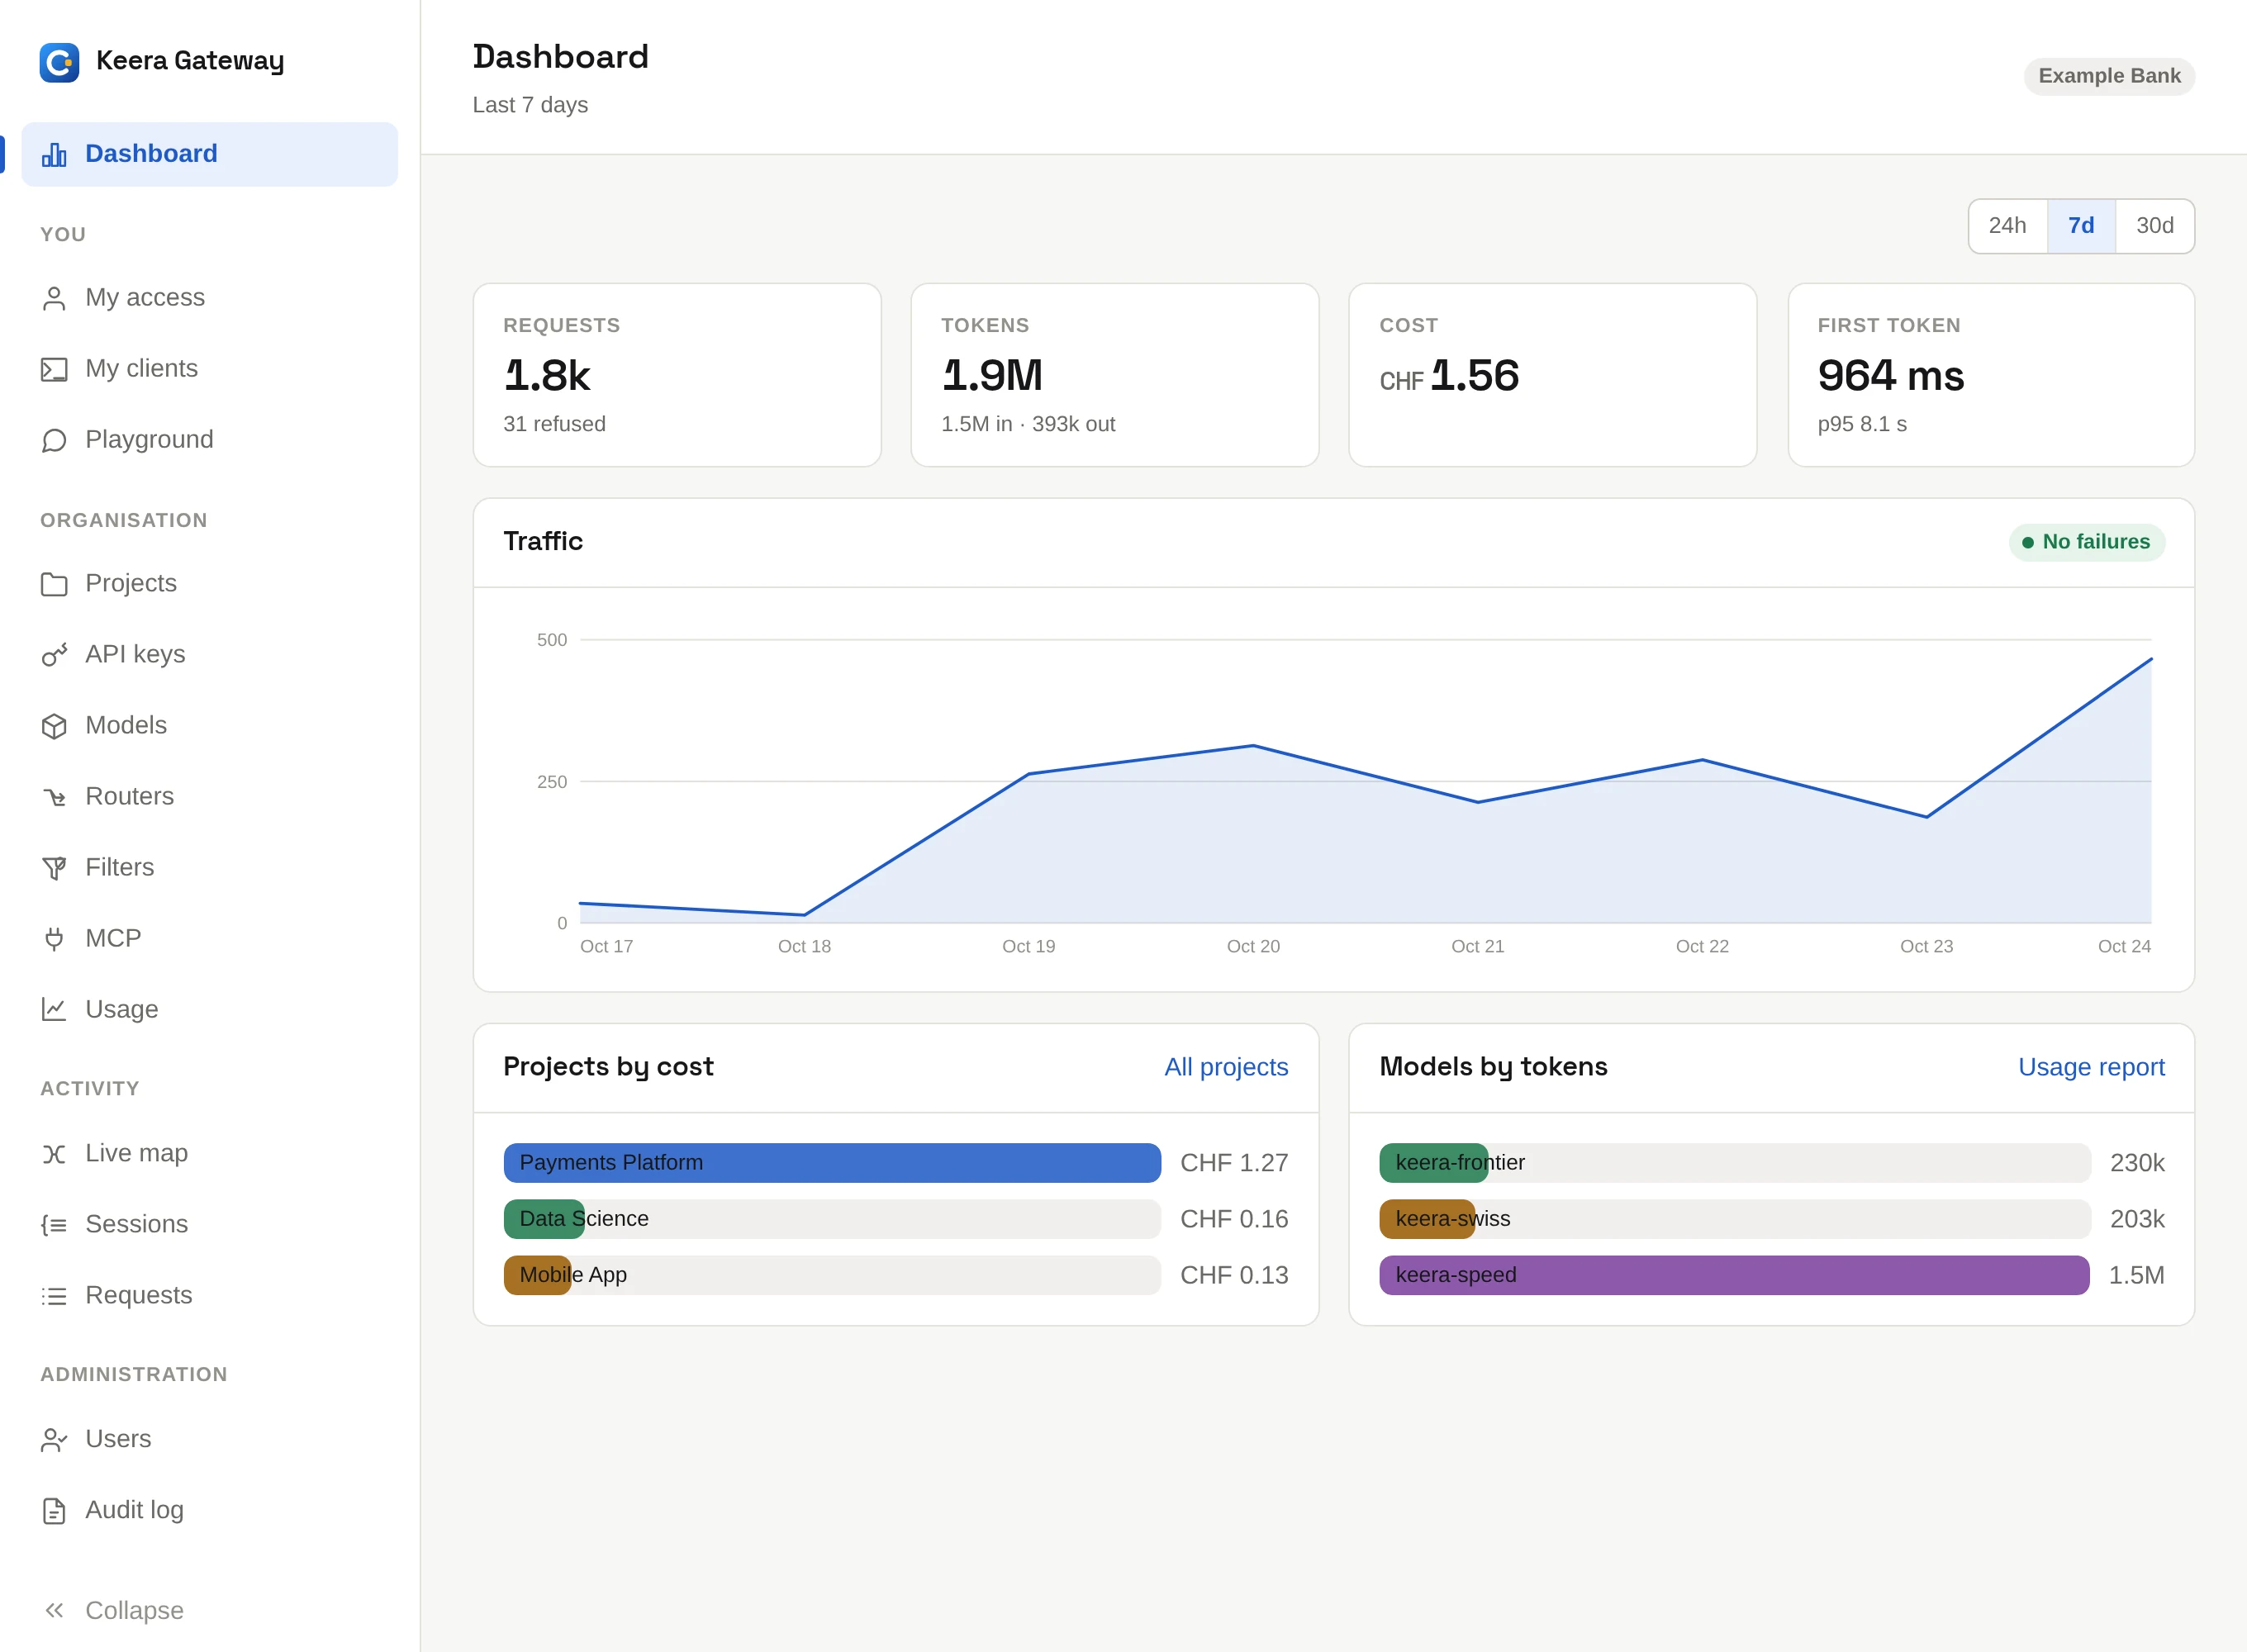The width and height of the screenshot is (2247, 1652).
Task: Click the API keys key icon
Action: point(54,655)
